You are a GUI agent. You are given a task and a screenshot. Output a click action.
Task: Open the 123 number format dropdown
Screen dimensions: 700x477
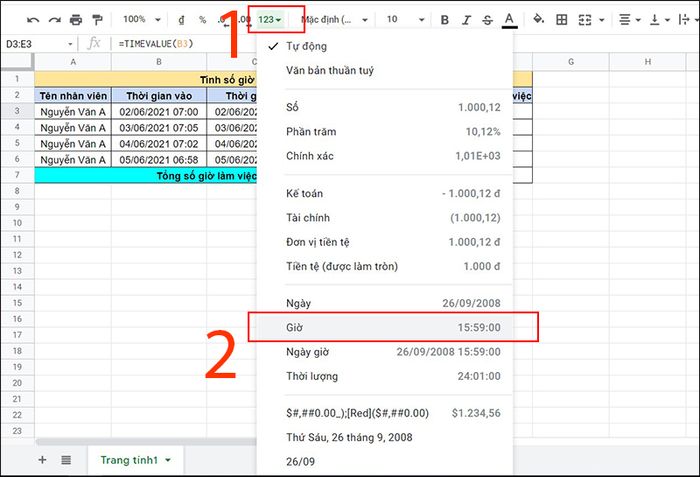coord(270,20)
